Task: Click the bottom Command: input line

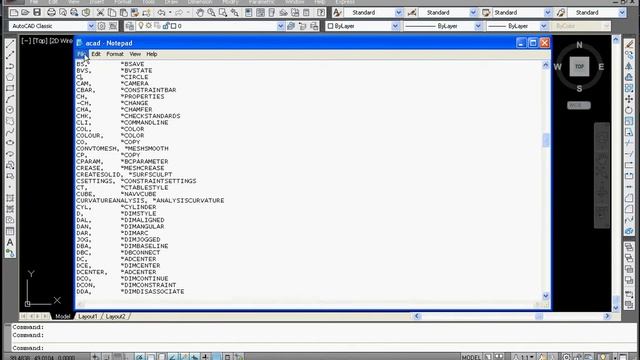Action: pyautogui.click(x=322, y=348)
